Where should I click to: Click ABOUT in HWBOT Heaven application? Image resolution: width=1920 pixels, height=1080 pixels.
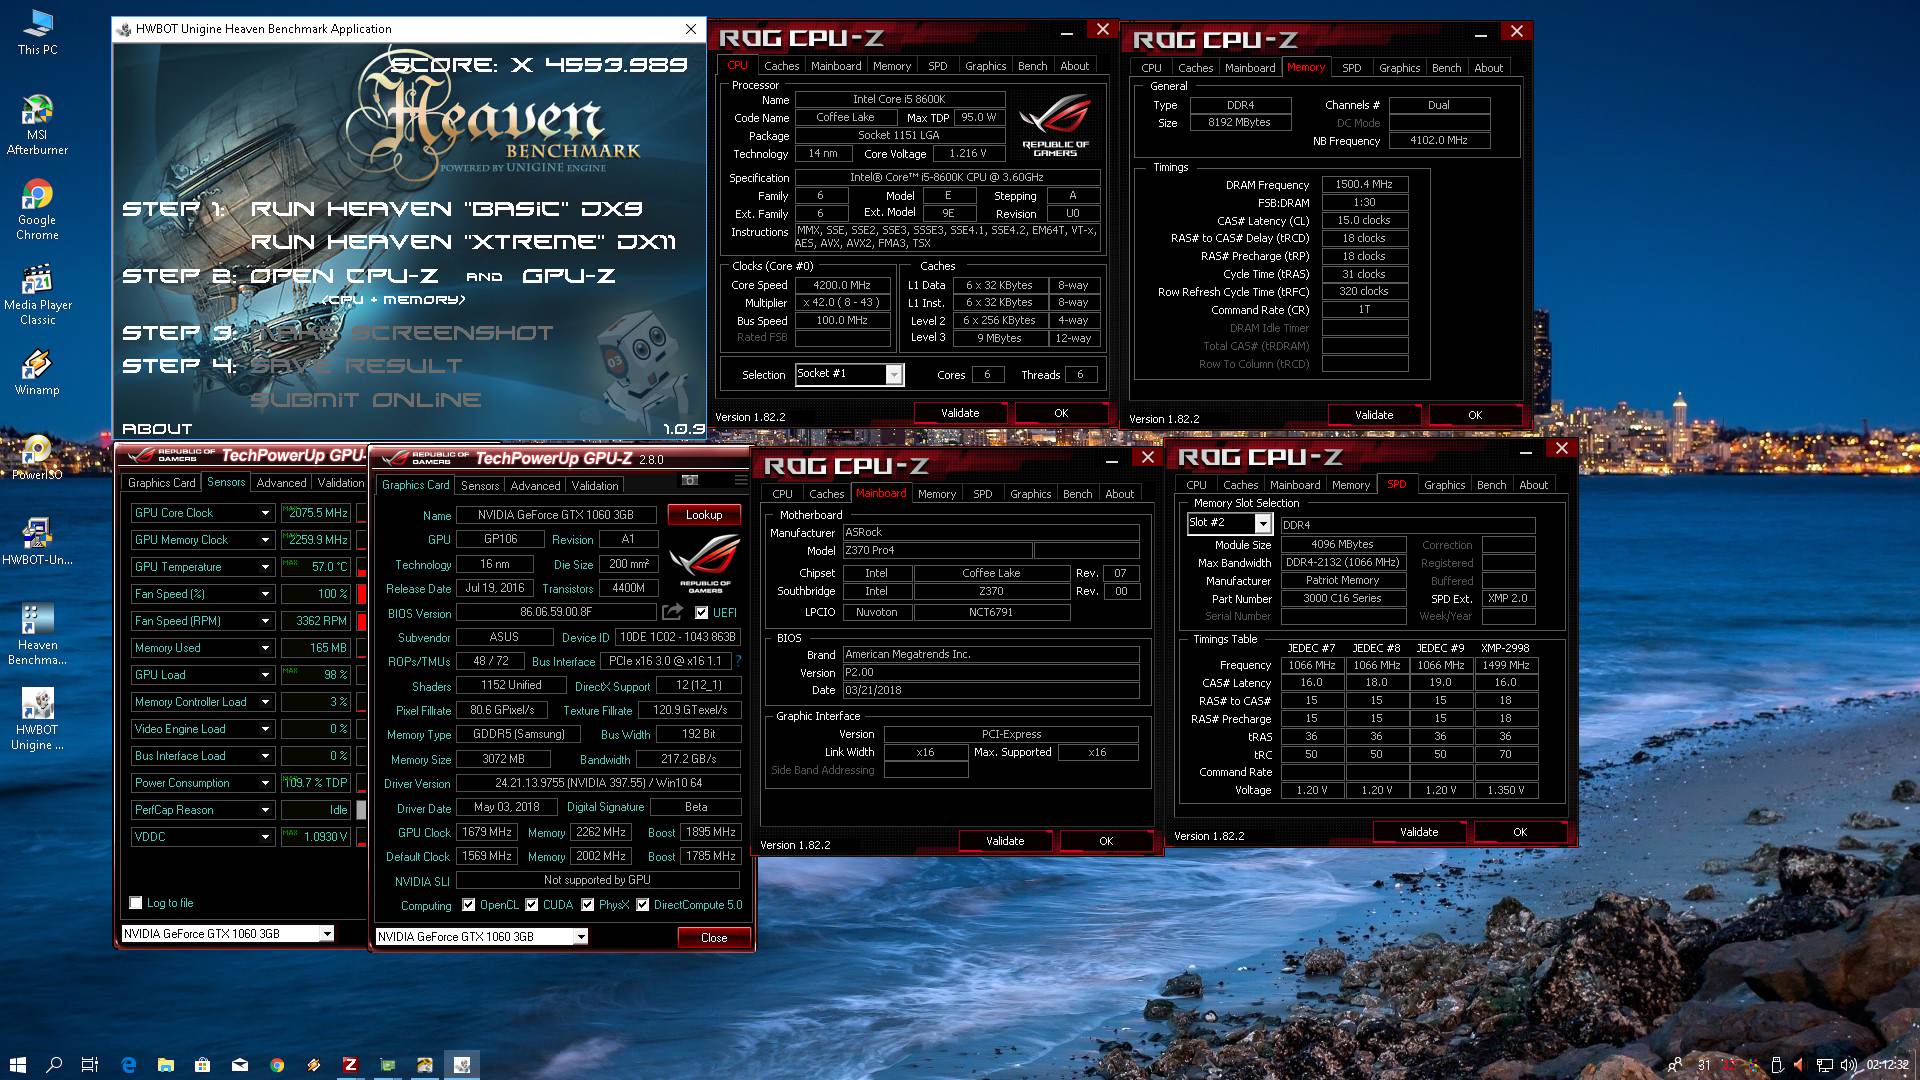pyautogui.click(x=157, y=428)
